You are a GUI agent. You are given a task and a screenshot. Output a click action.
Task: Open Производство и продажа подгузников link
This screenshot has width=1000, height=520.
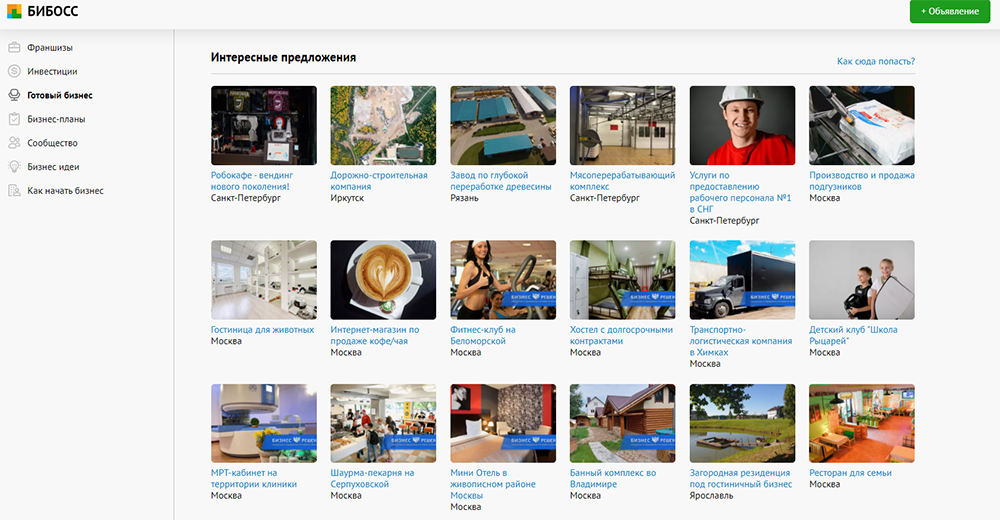862,181
